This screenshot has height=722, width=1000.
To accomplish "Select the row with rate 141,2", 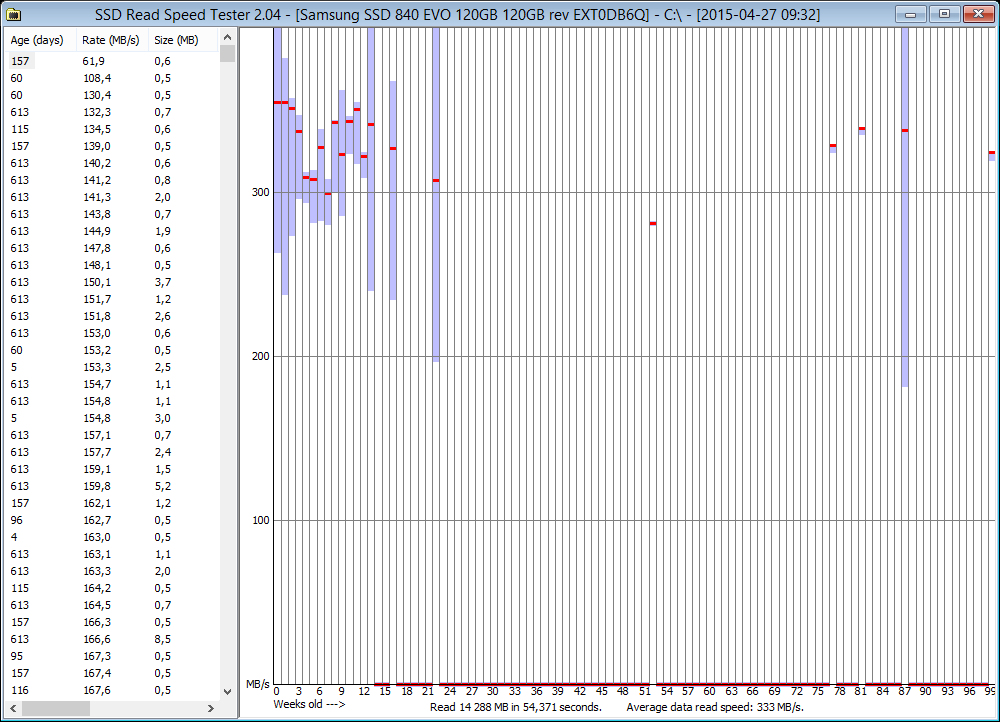I will coord(112,180).
